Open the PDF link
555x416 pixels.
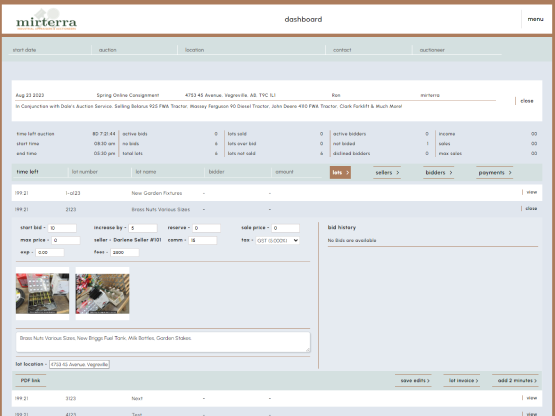click(x=30, y=381)
